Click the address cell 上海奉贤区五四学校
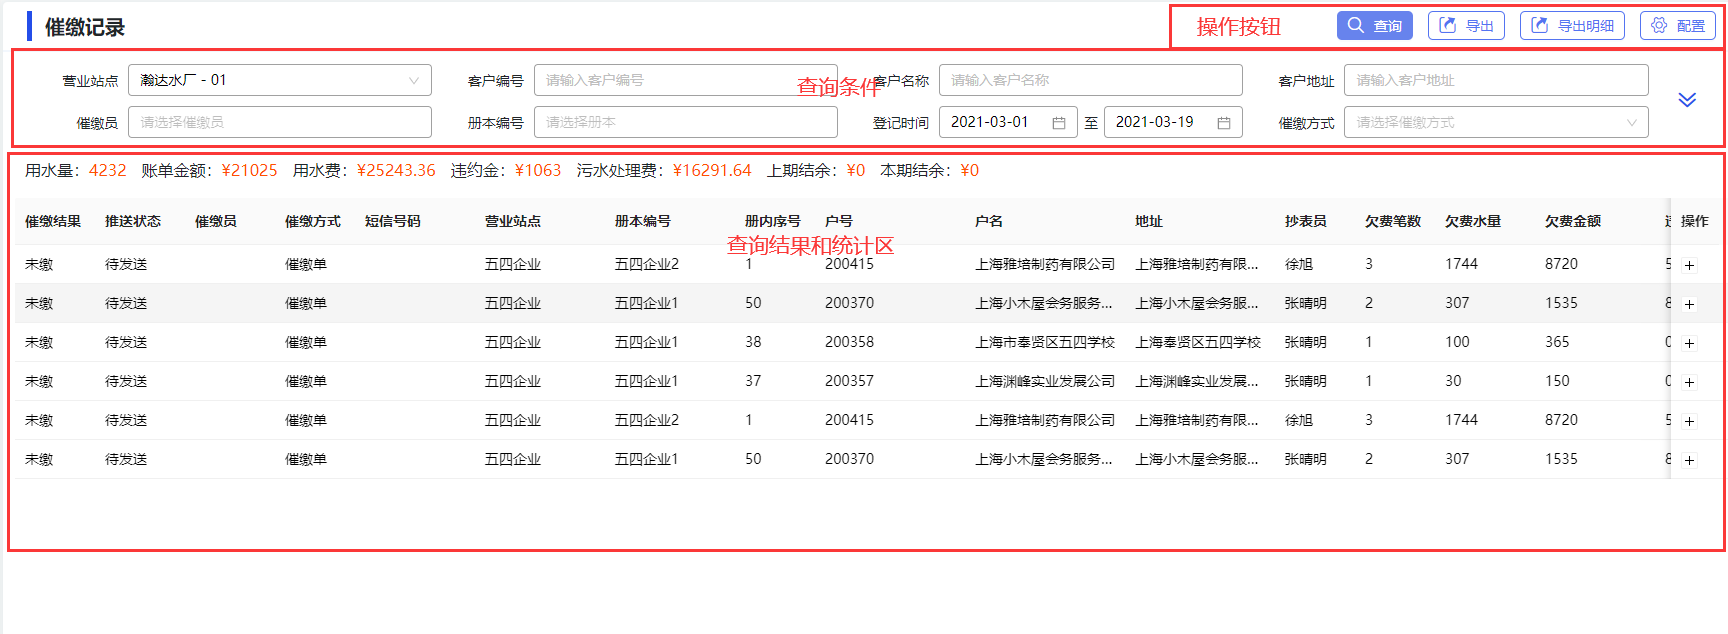Image resolution: width=1728 pixels, height=634 pixels. tap(1198, 342)
